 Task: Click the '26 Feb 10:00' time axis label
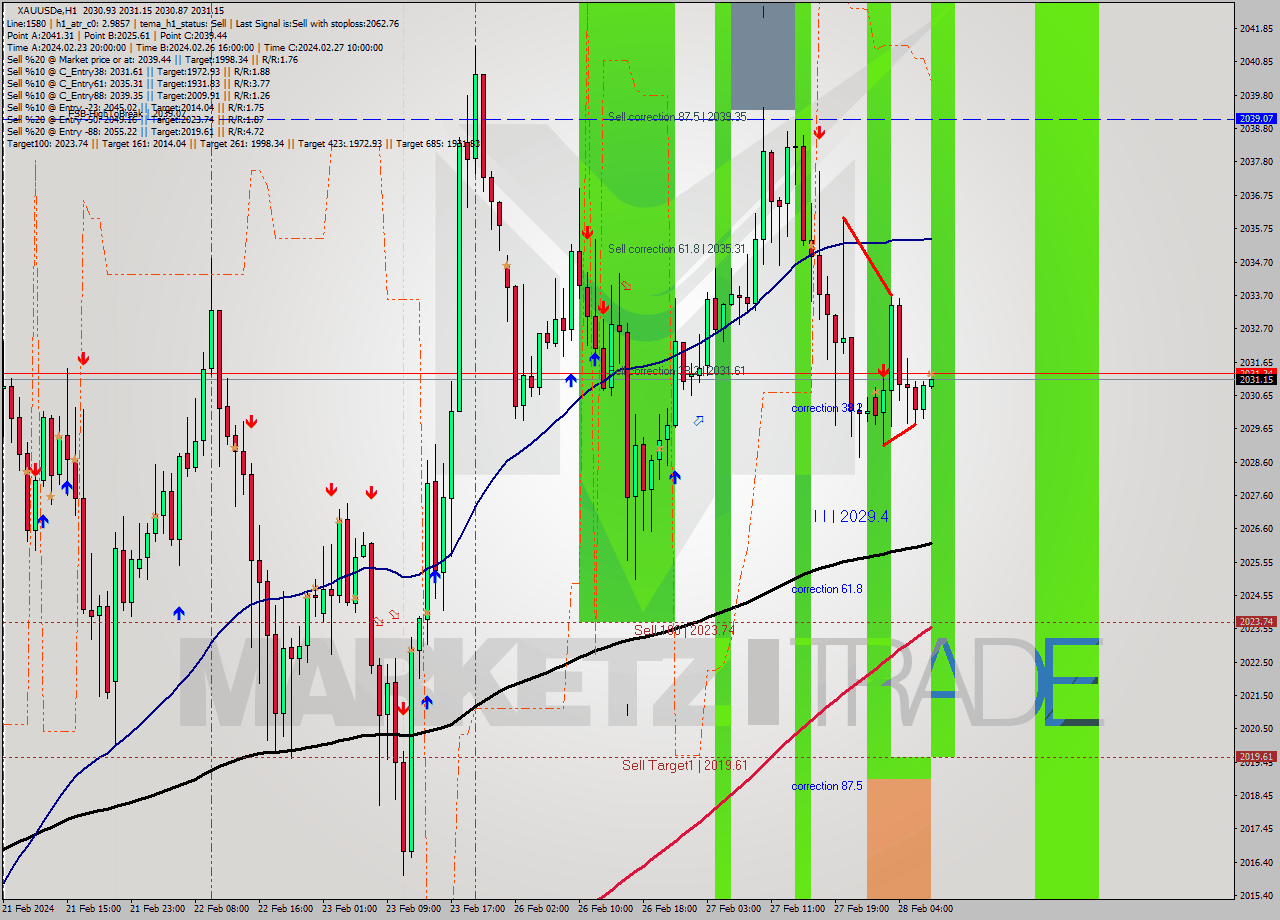click(605, 909)
